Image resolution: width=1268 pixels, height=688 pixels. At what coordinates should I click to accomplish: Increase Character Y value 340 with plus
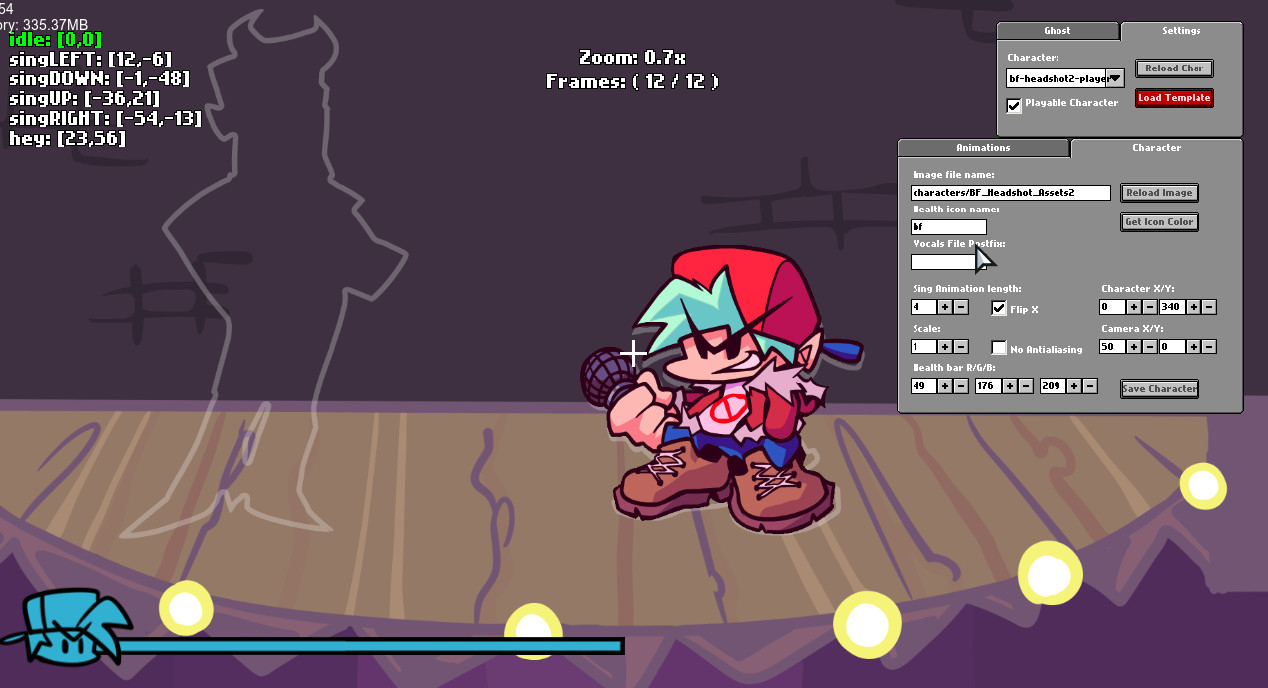pos(1193,307)
